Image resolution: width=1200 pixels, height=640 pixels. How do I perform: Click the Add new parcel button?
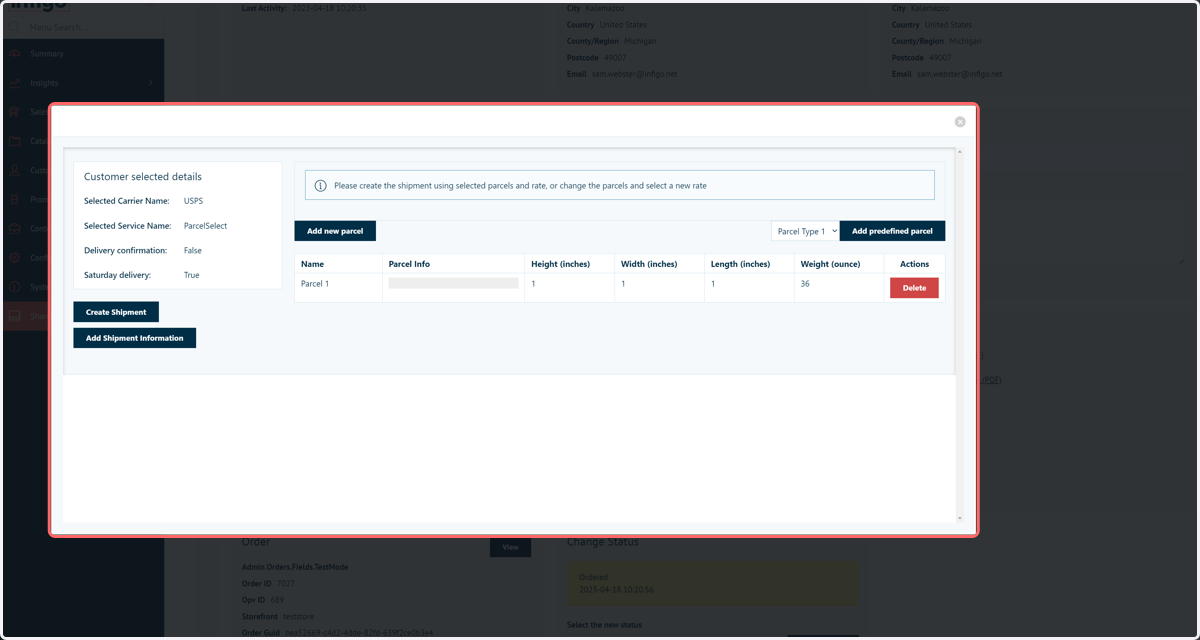click(x=335, y=231)
